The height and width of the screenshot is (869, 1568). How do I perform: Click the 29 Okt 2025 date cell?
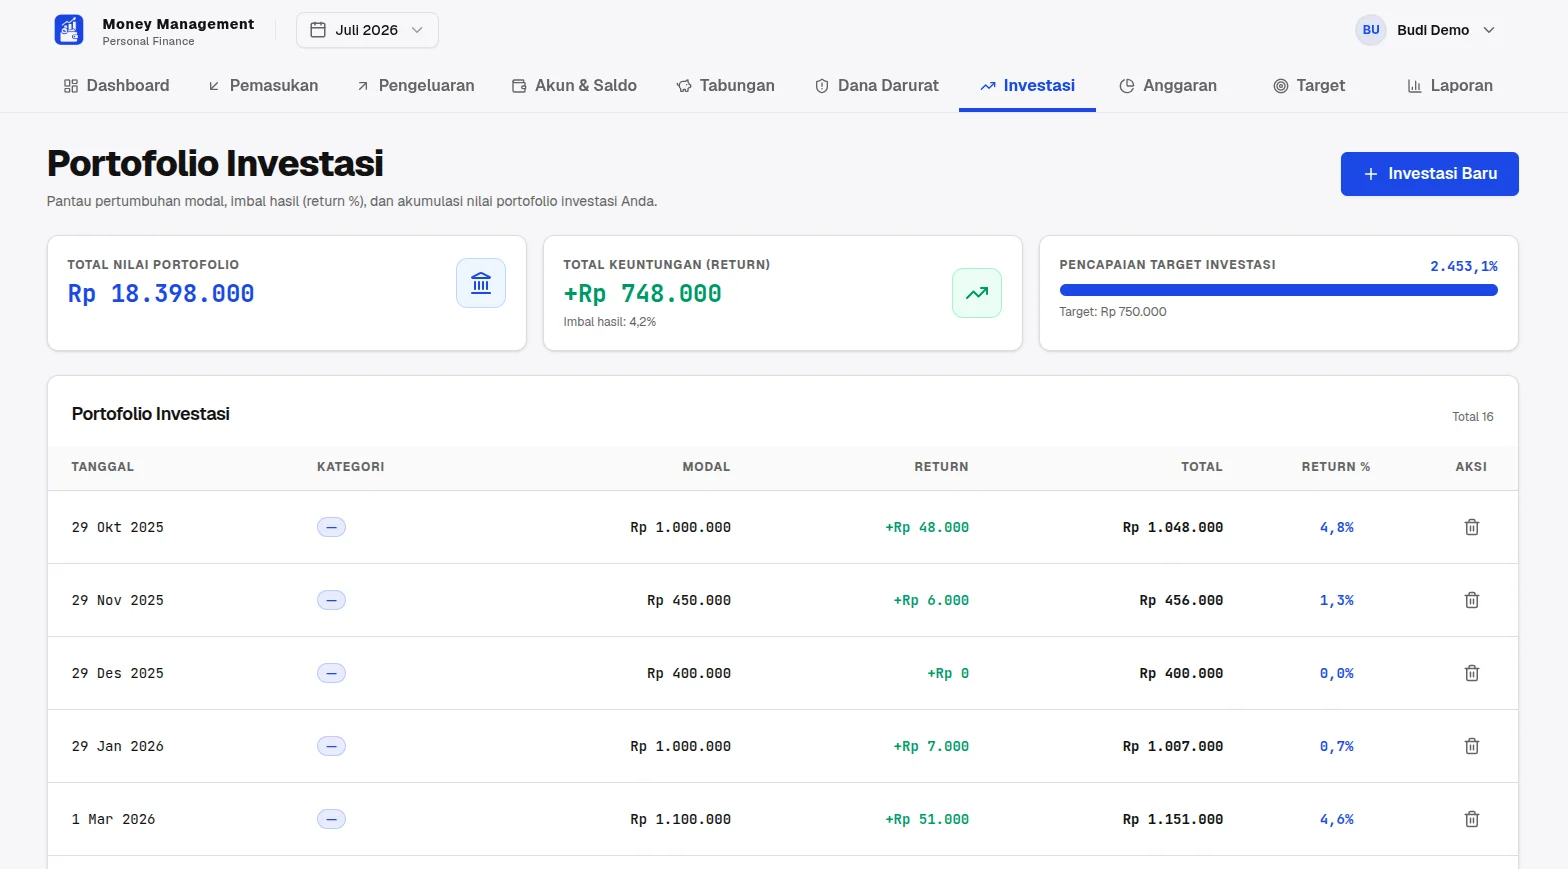click(118, 527)
